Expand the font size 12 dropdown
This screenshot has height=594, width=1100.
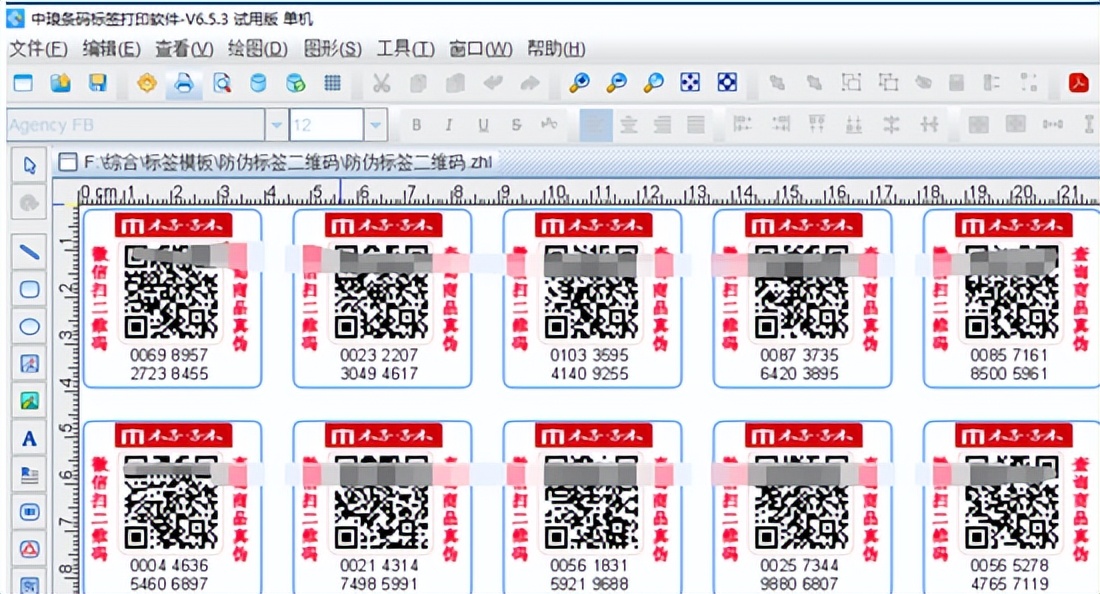pyautogui.click(x=375, y=125)
